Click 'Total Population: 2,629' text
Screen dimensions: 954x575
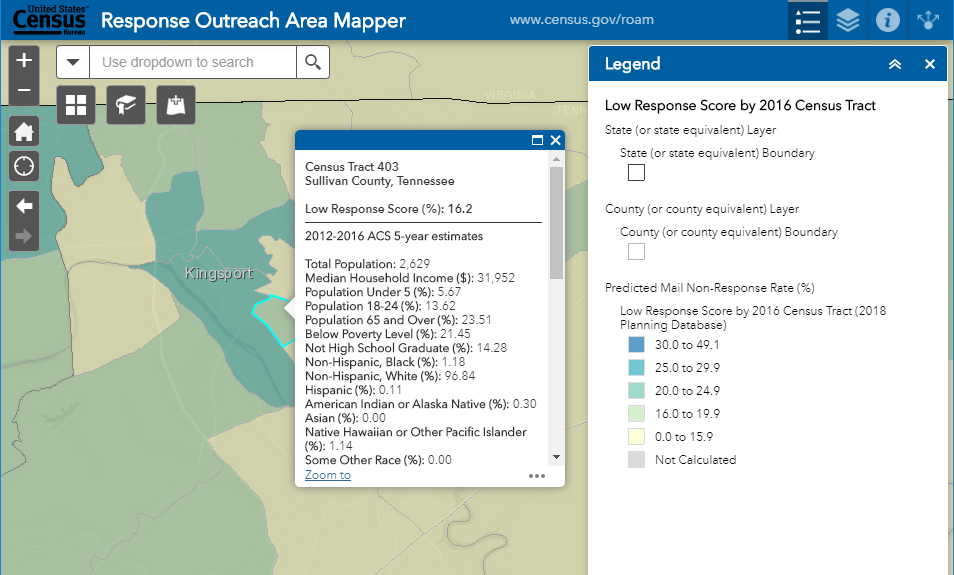tap(367, 263)
